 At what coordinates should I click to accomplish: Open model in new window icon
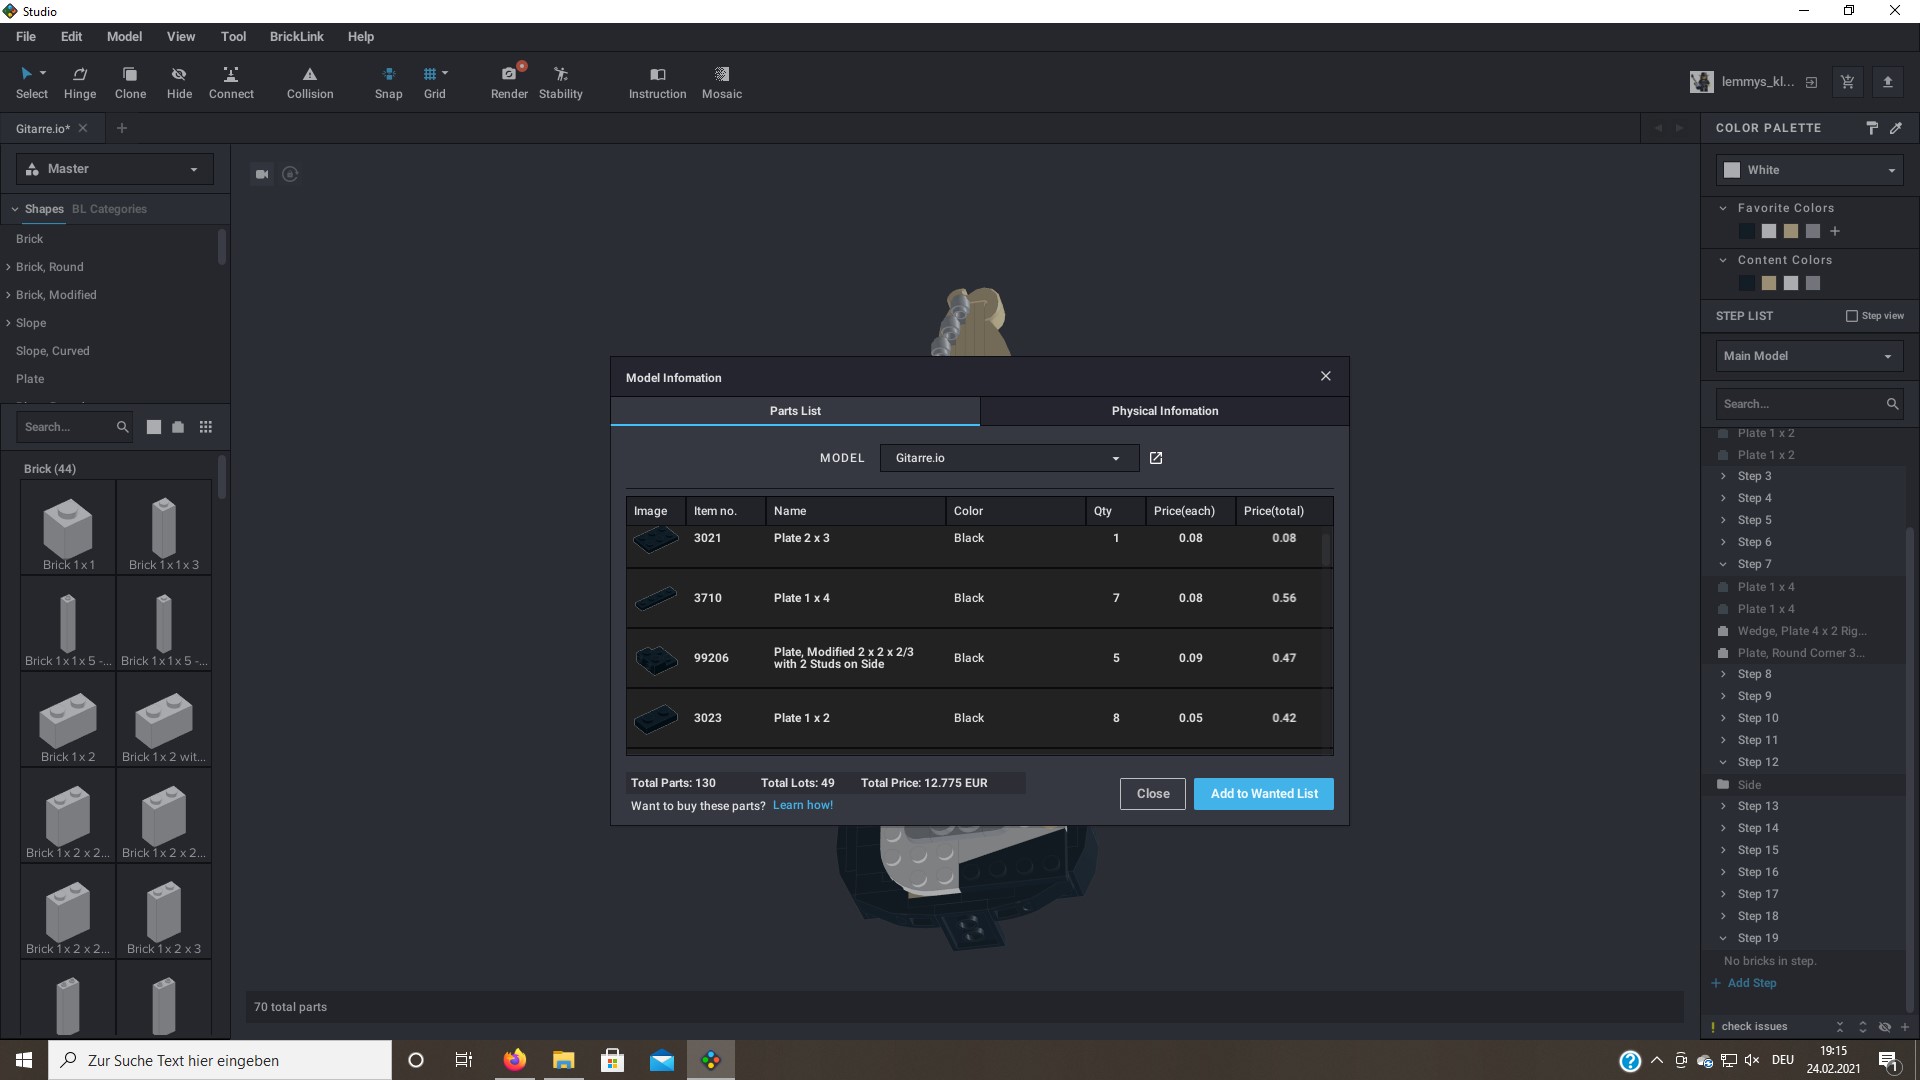pos(1156,458)
